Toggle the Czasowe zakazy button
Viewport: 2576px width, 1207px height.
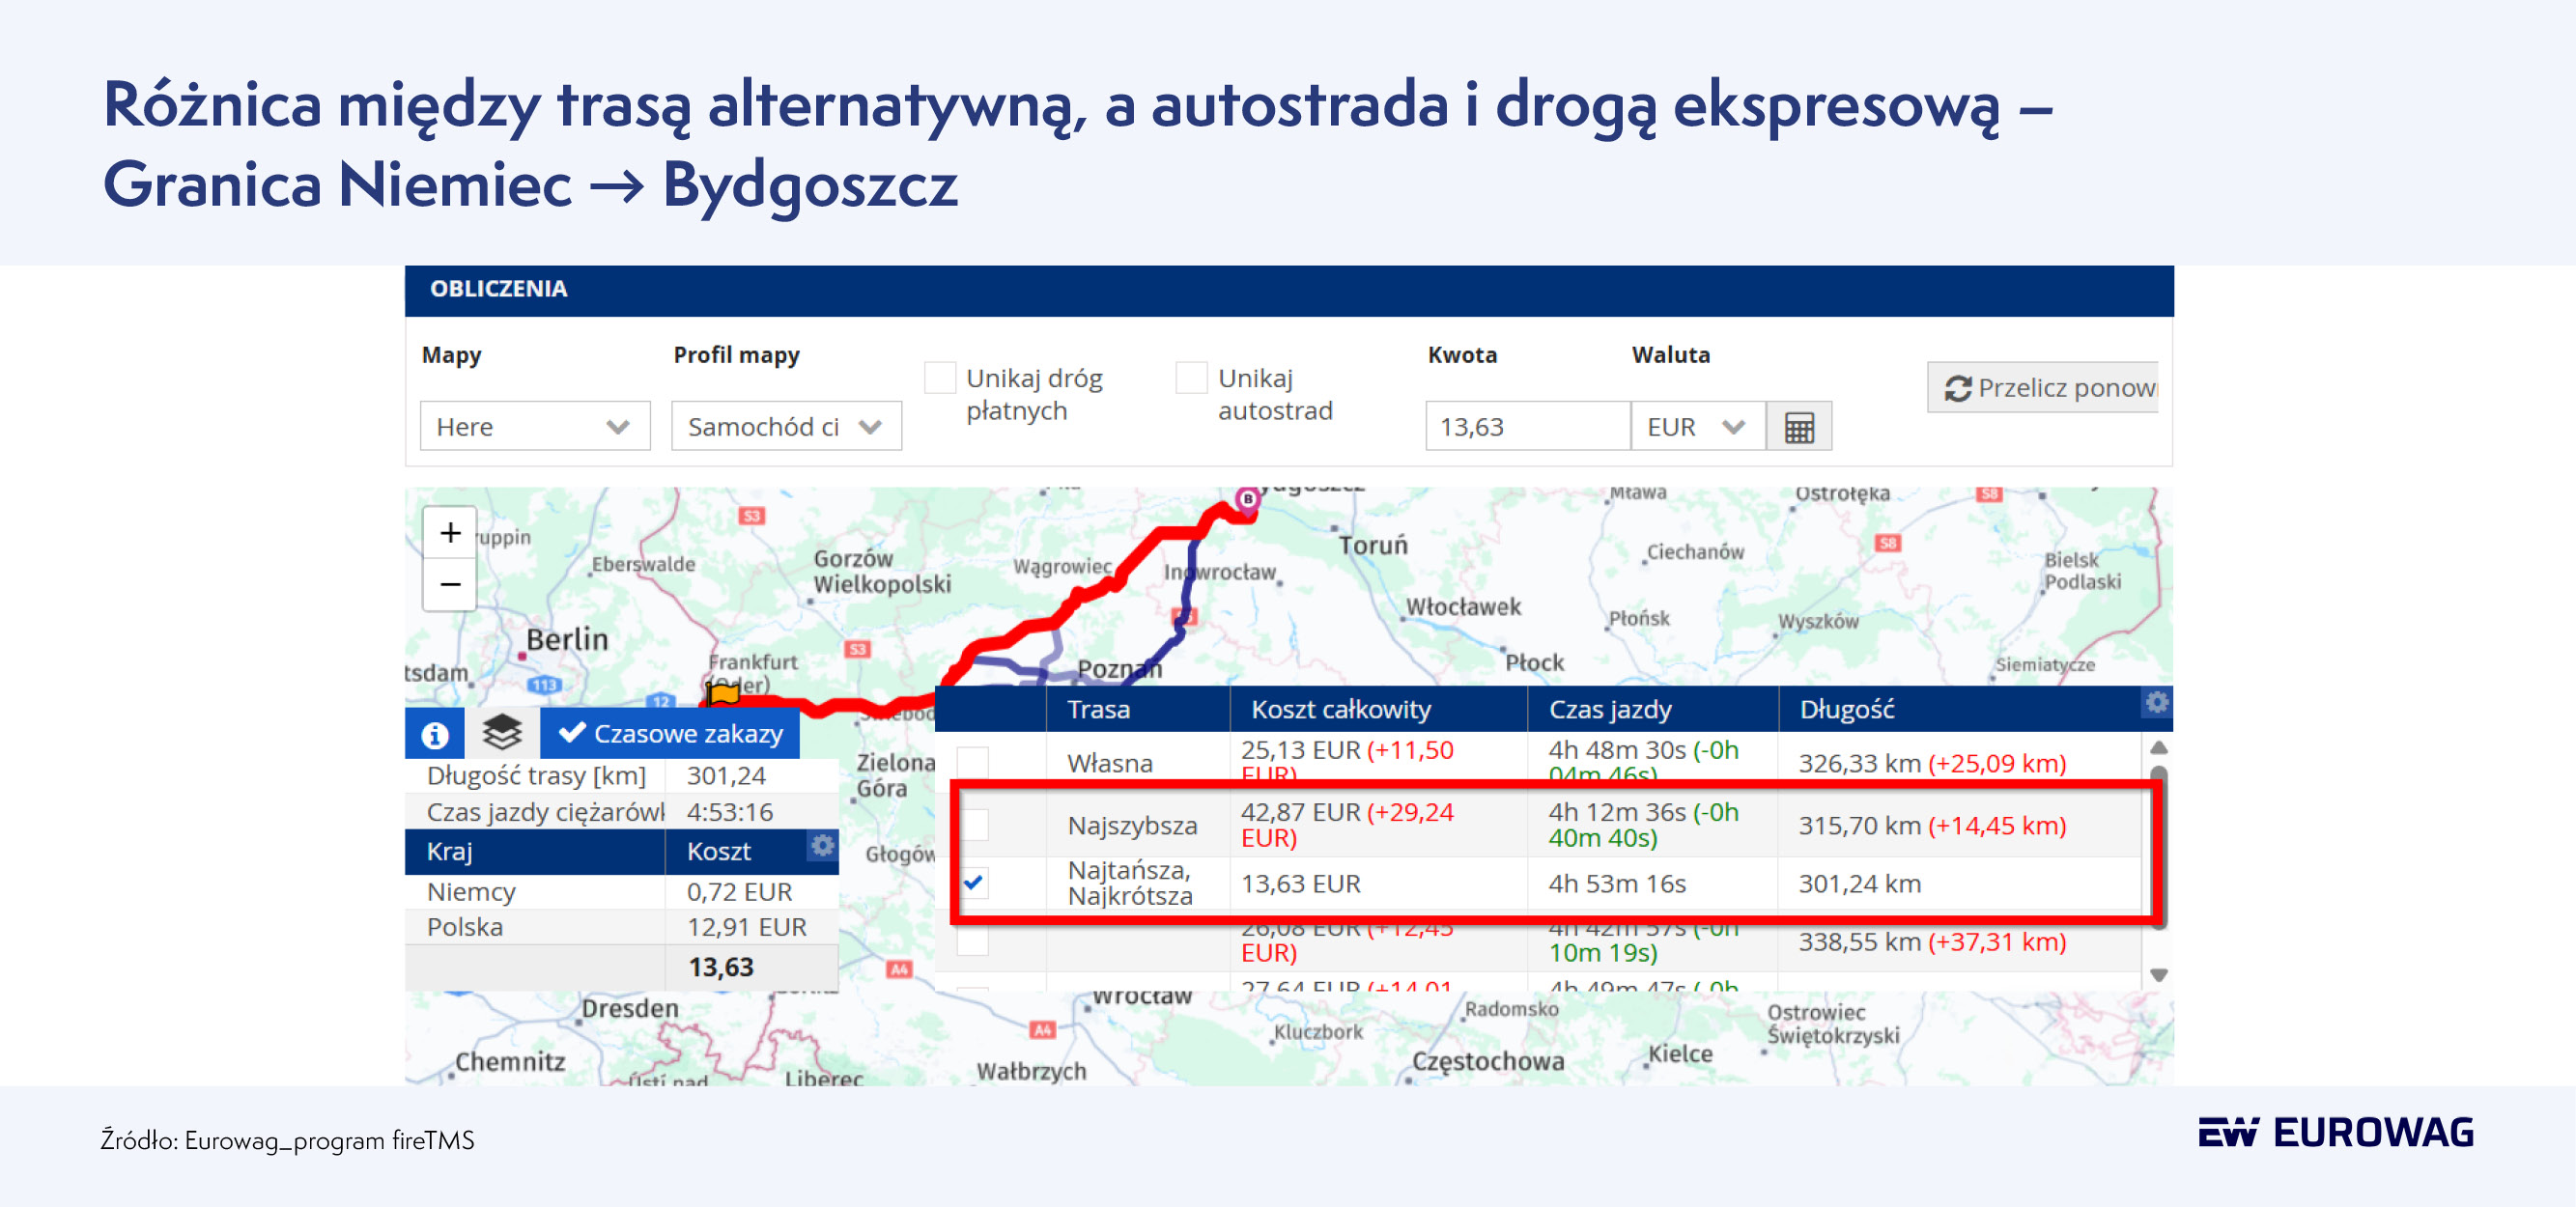[670, 733]
